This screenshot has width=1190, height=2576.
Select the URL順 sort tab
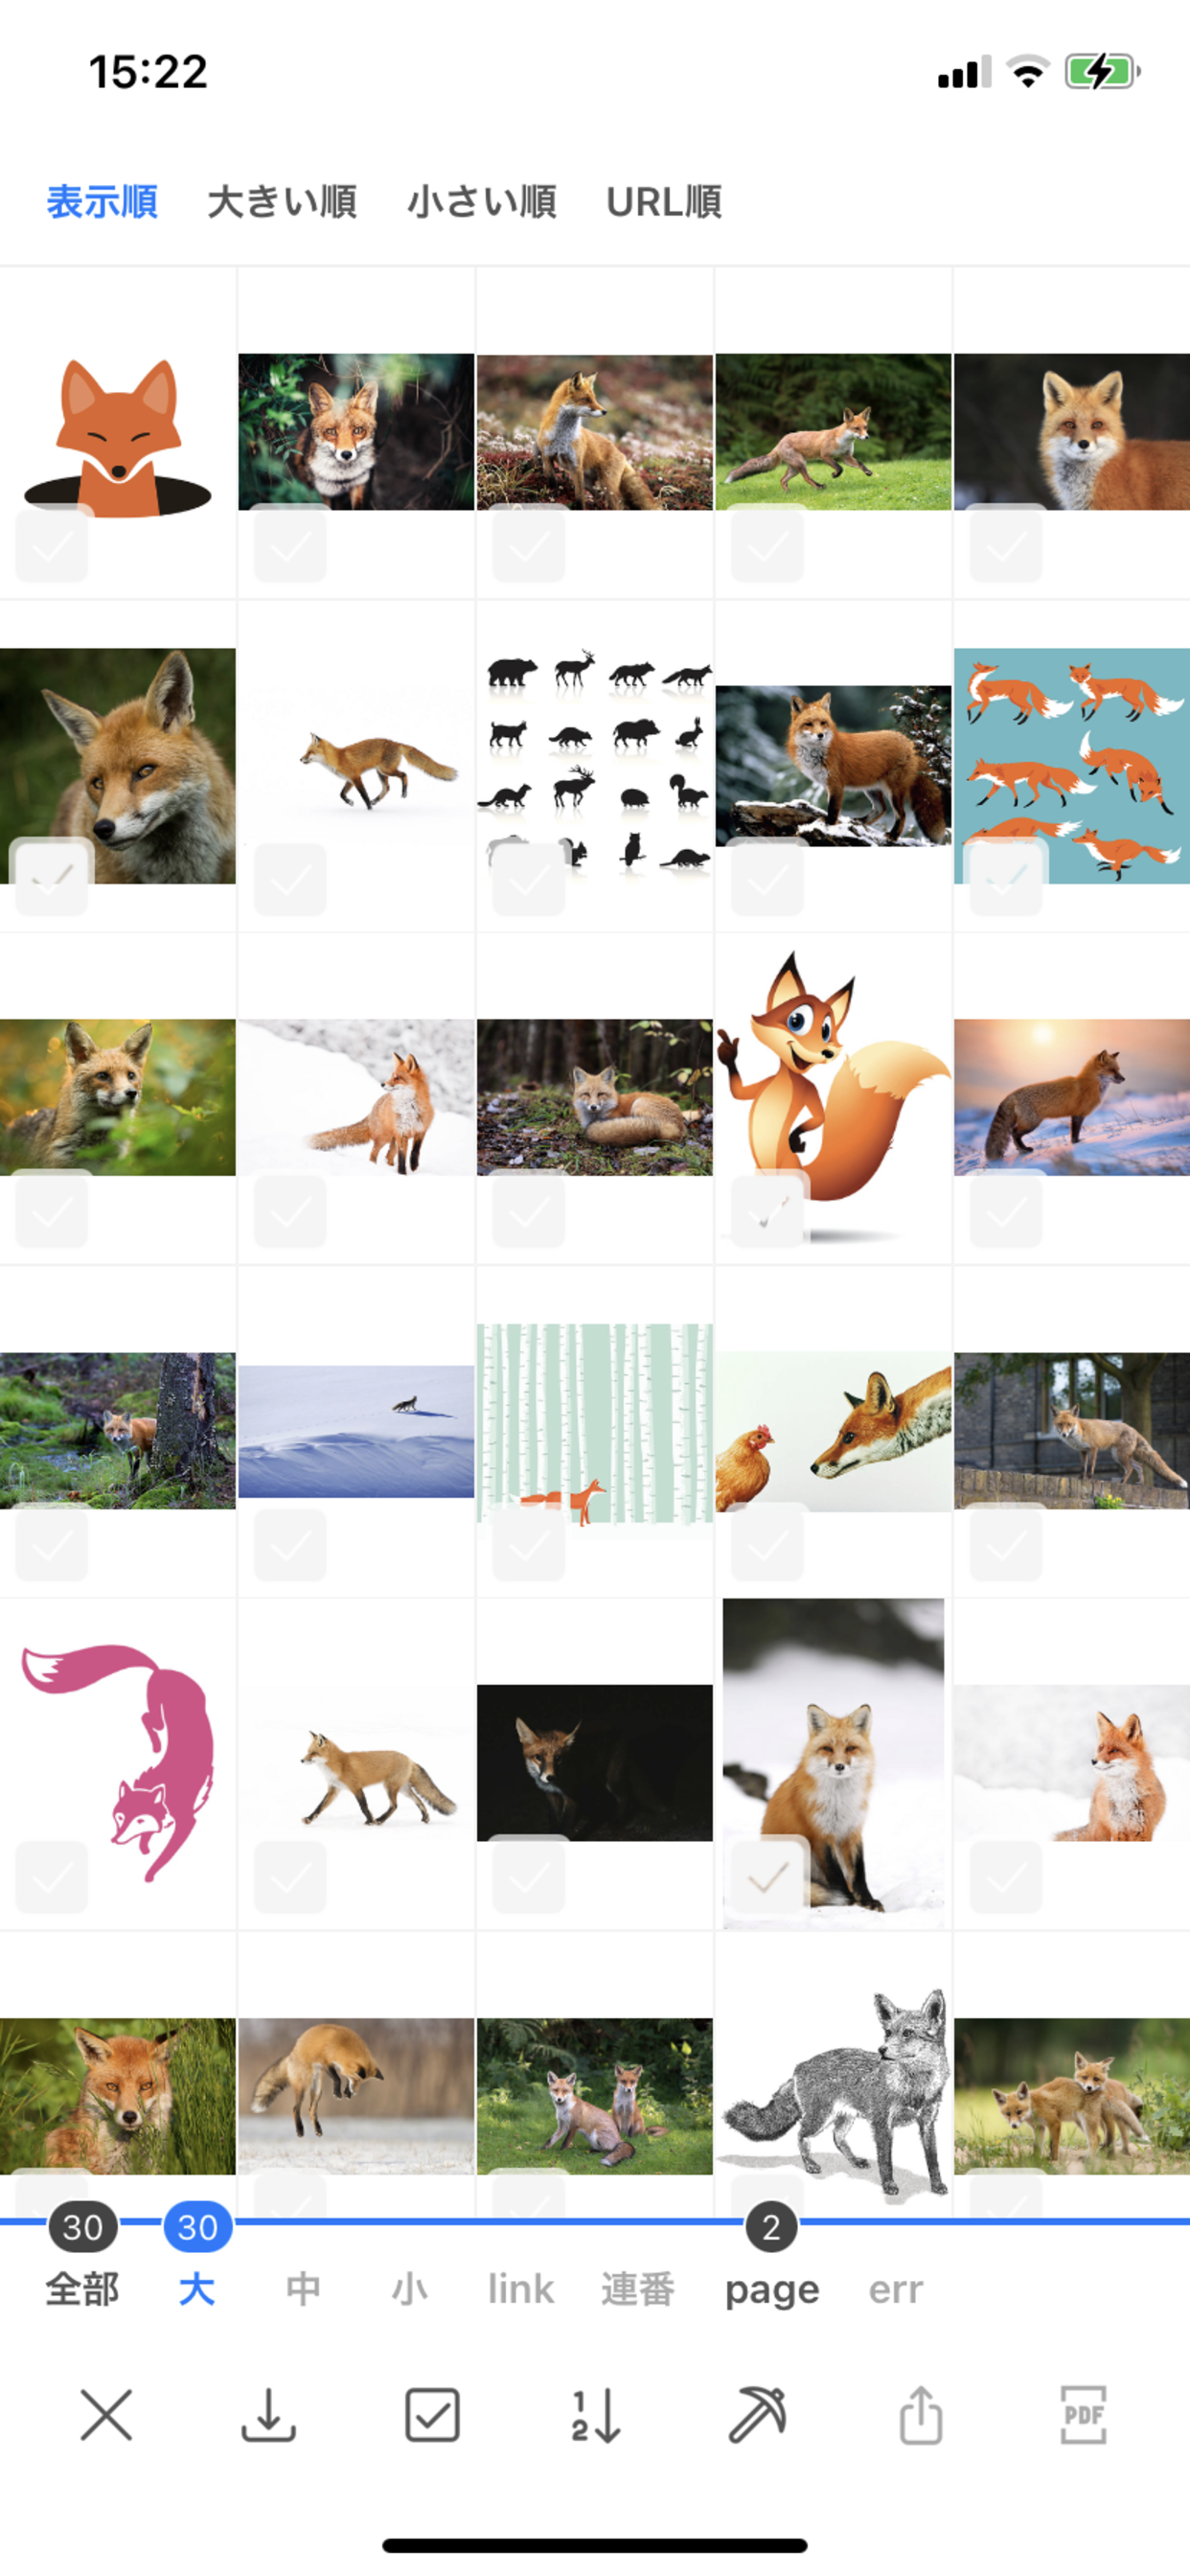coord(664,202)
